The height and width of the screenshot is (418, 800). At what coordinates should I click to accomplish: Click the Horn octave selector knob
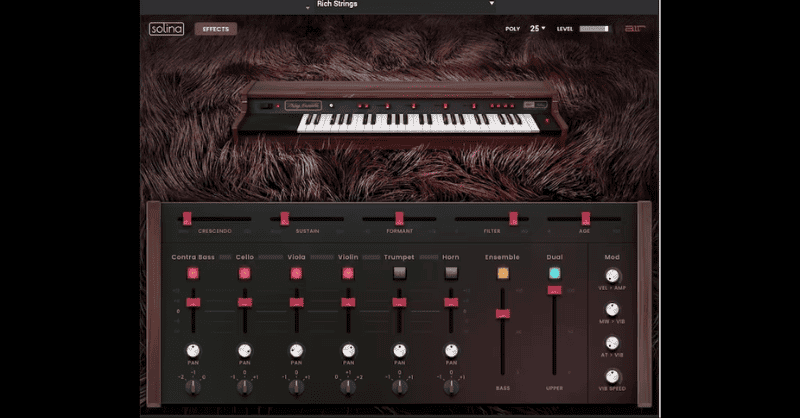pyautogui.click(x=451, y=388)
